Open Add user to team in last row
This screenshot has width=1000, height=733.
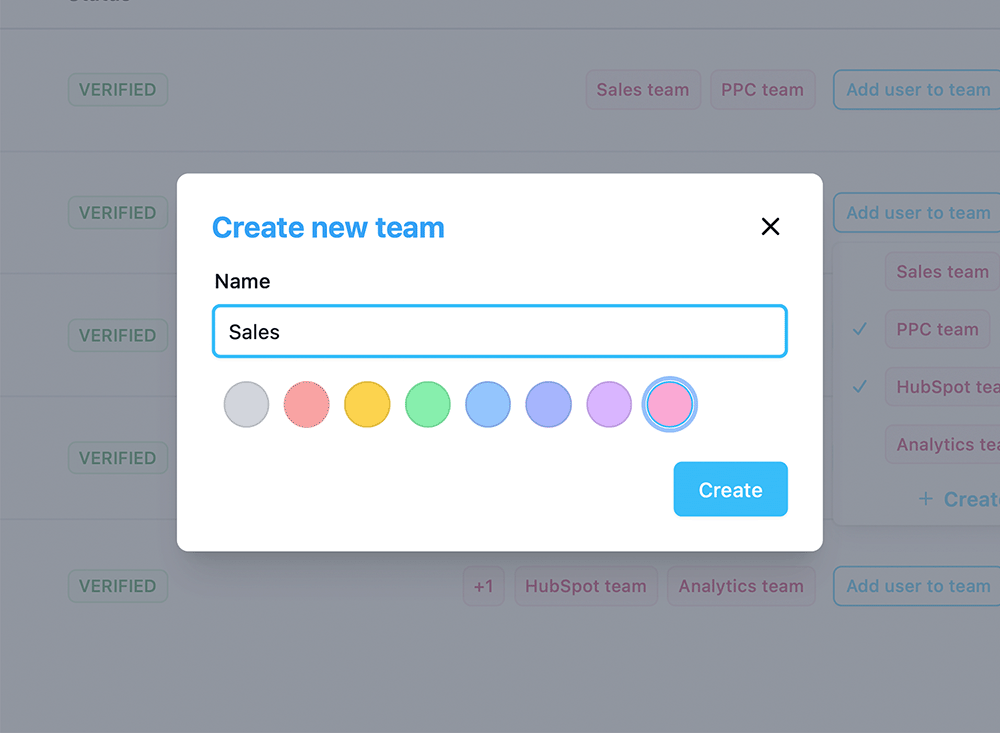(917, 586)
